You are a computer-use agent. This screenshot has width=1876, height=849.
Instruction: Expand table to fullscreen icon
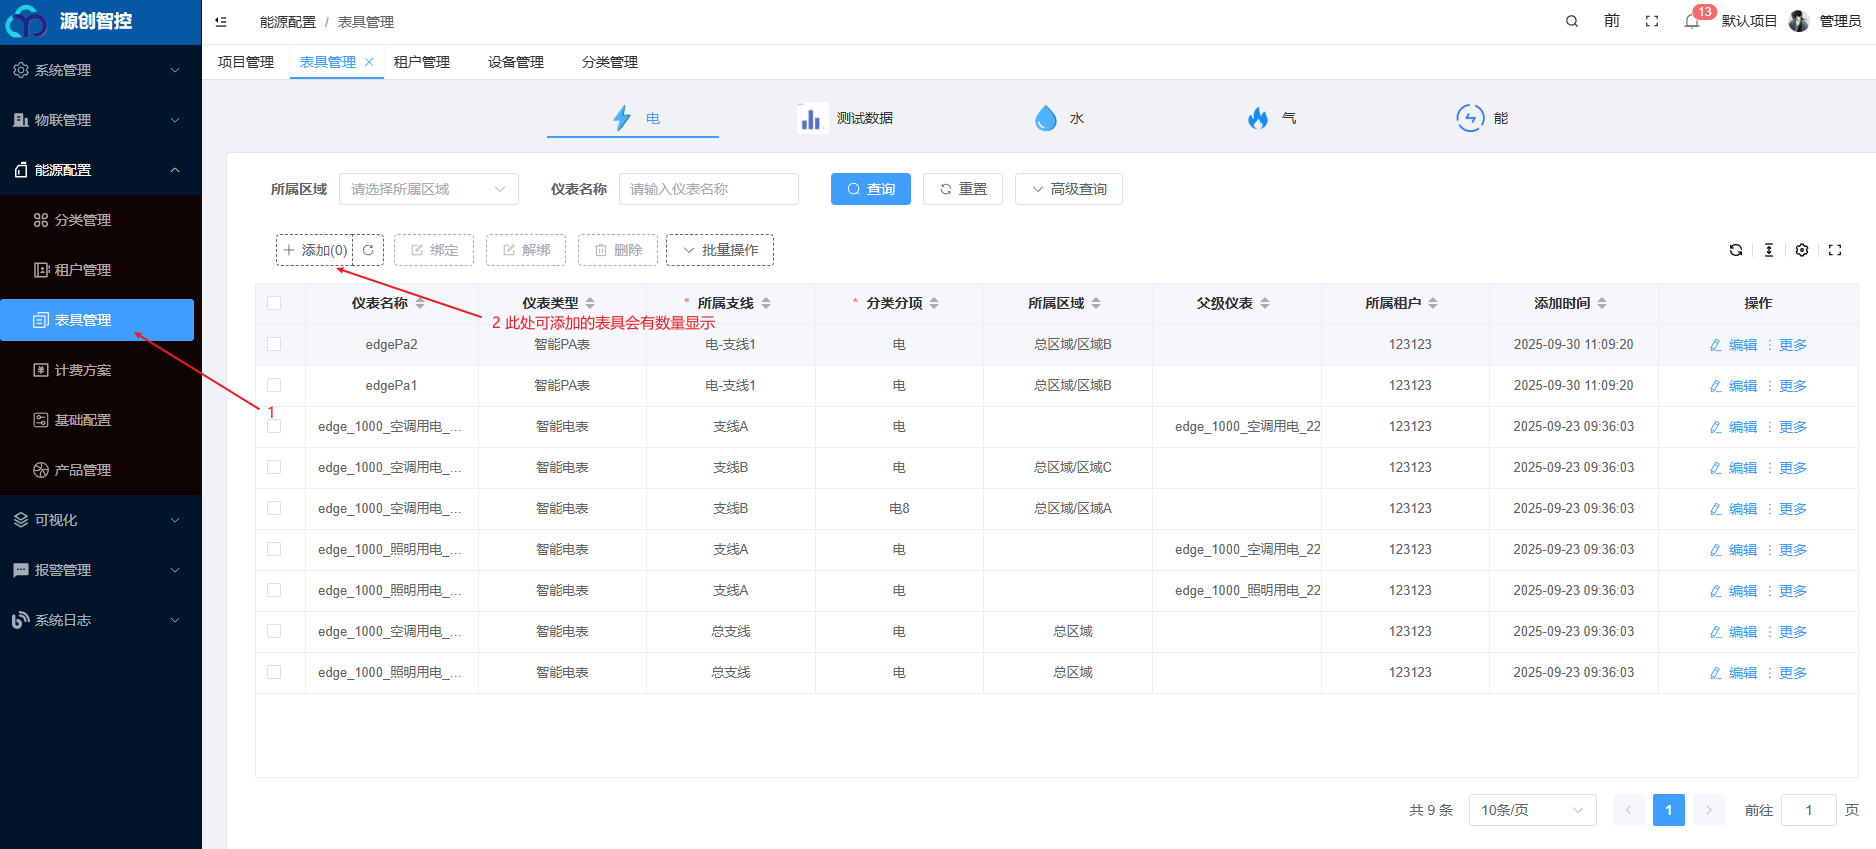tap(1835, 250)
